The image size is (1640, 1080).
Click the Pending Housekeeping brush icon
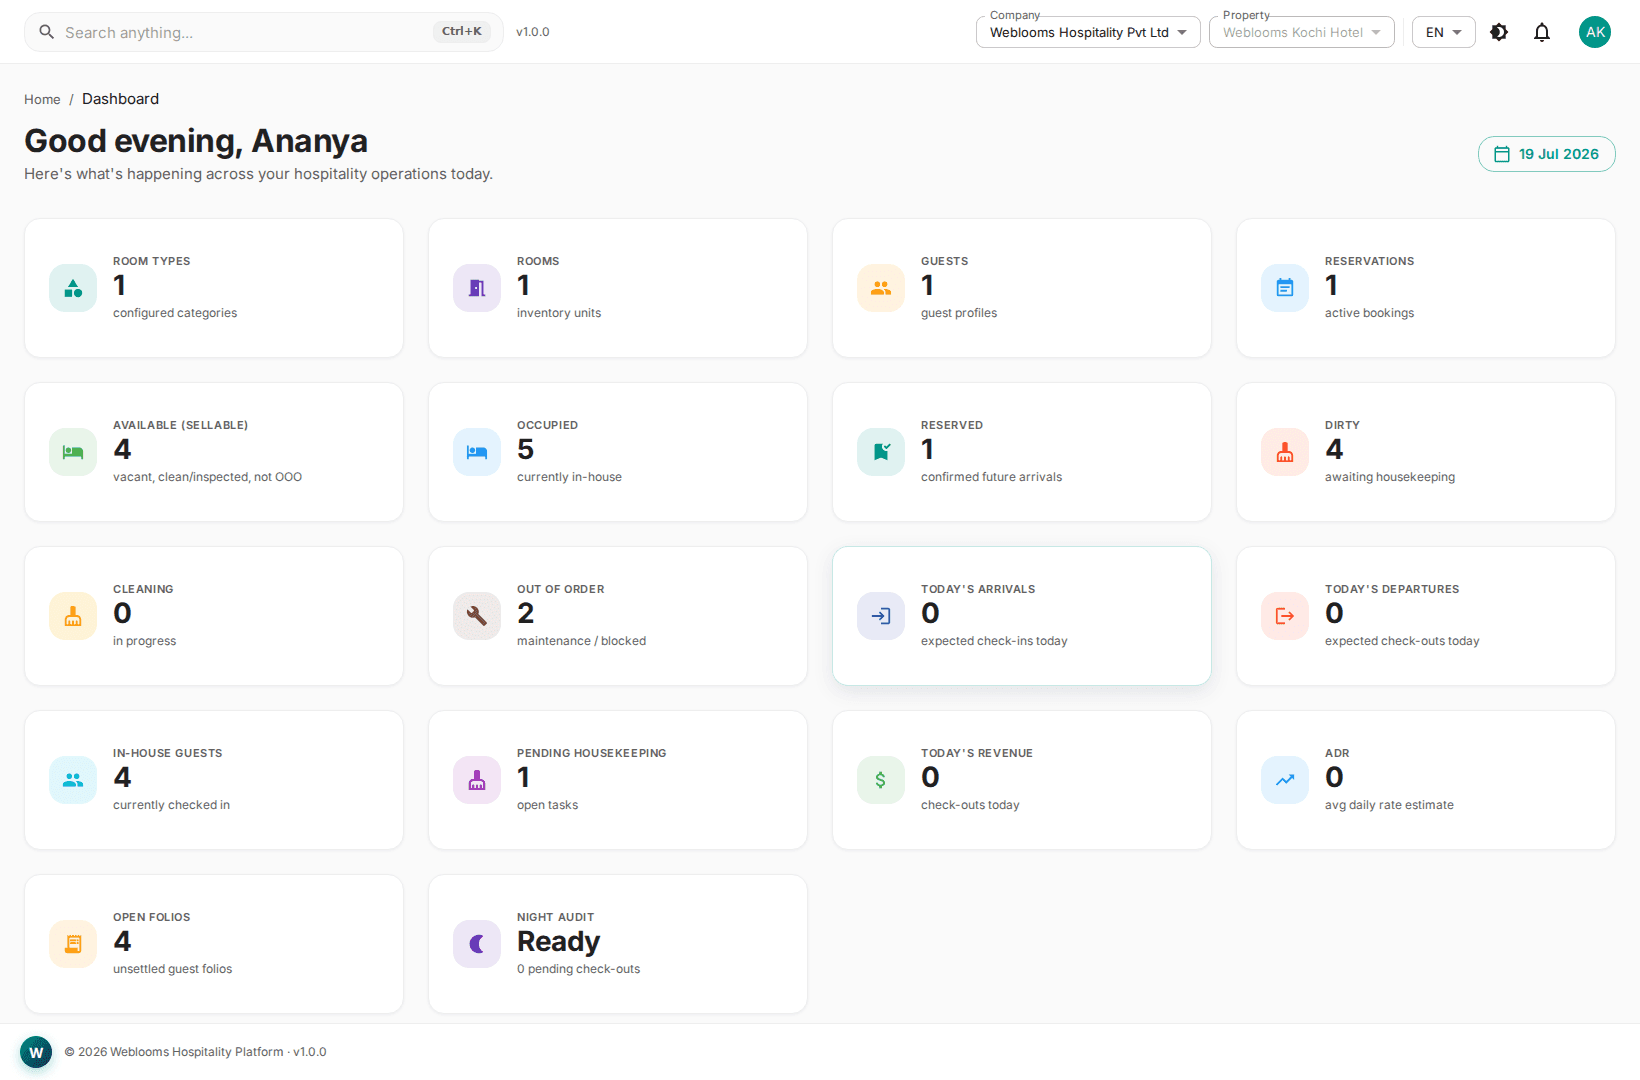[477, 780]
